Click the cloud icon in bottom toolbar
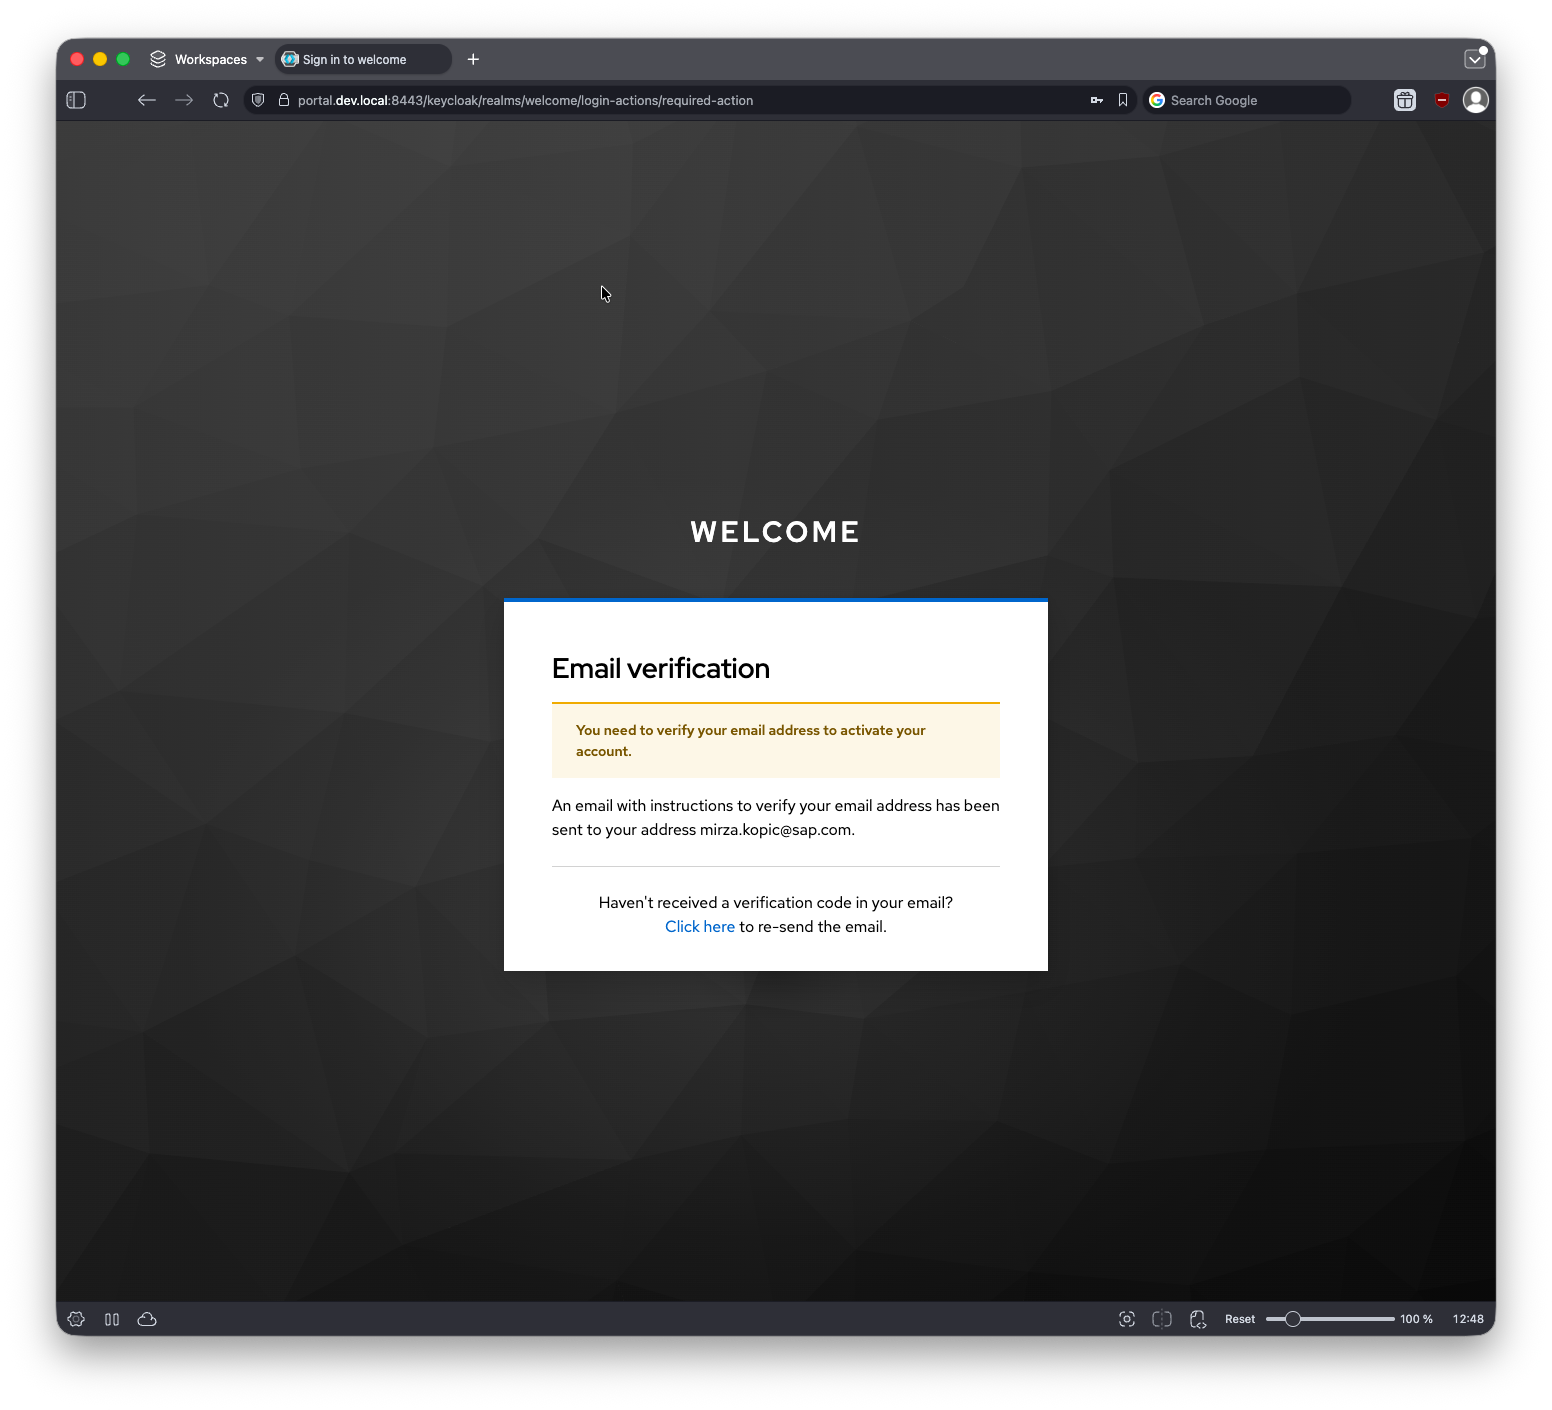1552x1410 pixels. pyautogui.click(x=147, y=1319)
